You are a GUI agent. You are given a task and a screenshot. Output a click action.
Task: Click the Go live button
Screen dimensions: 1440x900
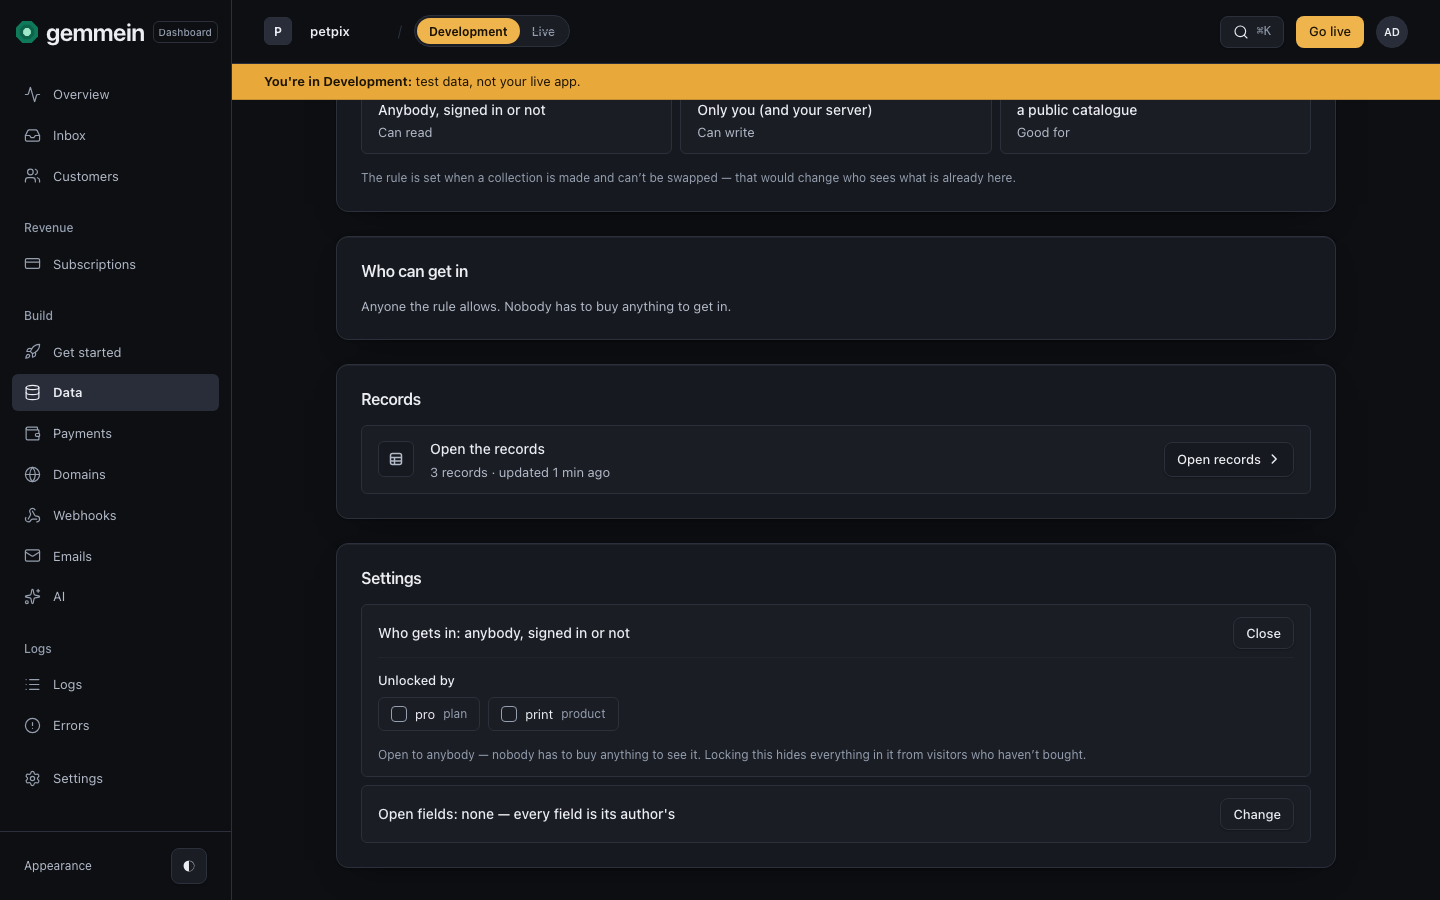(1330, 32)
